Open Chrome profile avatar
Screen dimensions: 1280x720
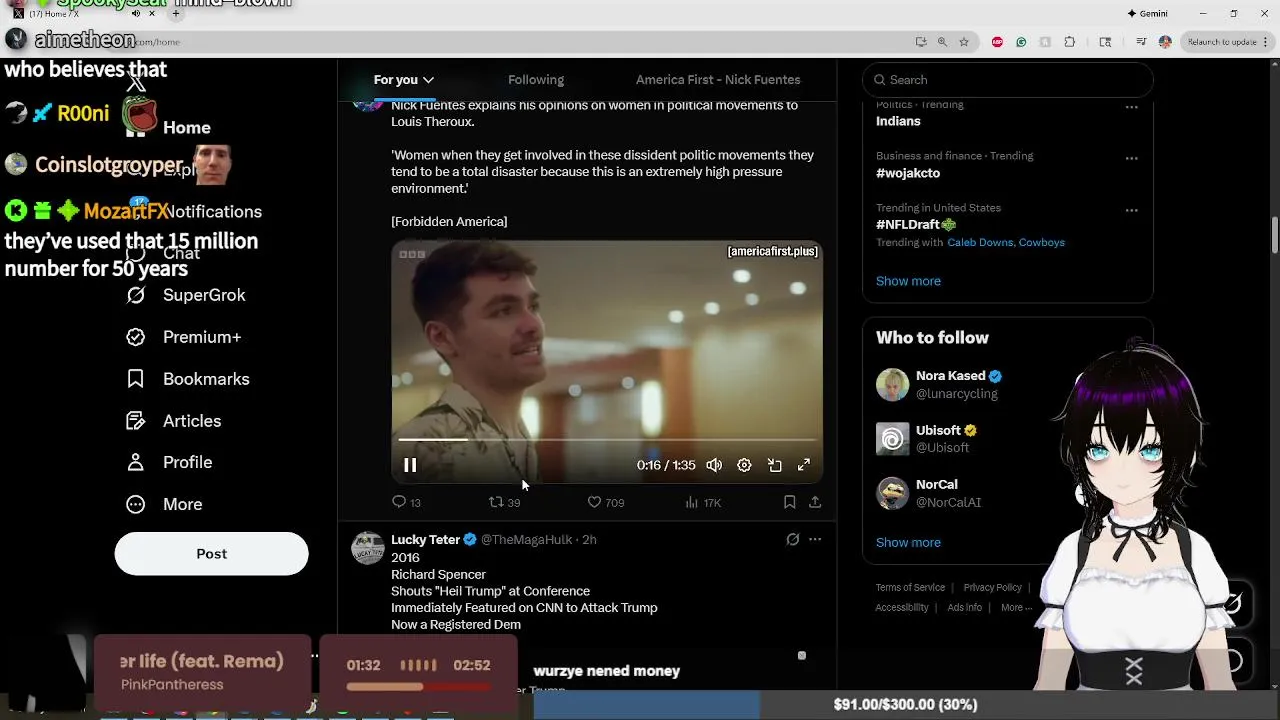click(x=1165, y=42)
